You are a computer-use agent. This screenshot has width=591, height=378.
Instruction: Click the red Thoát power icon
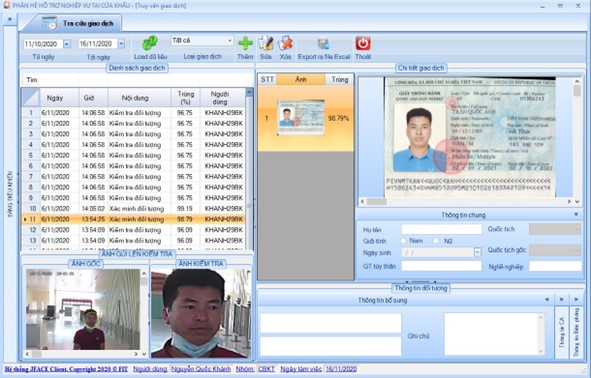pyautogui.click(x=363, y=43)
